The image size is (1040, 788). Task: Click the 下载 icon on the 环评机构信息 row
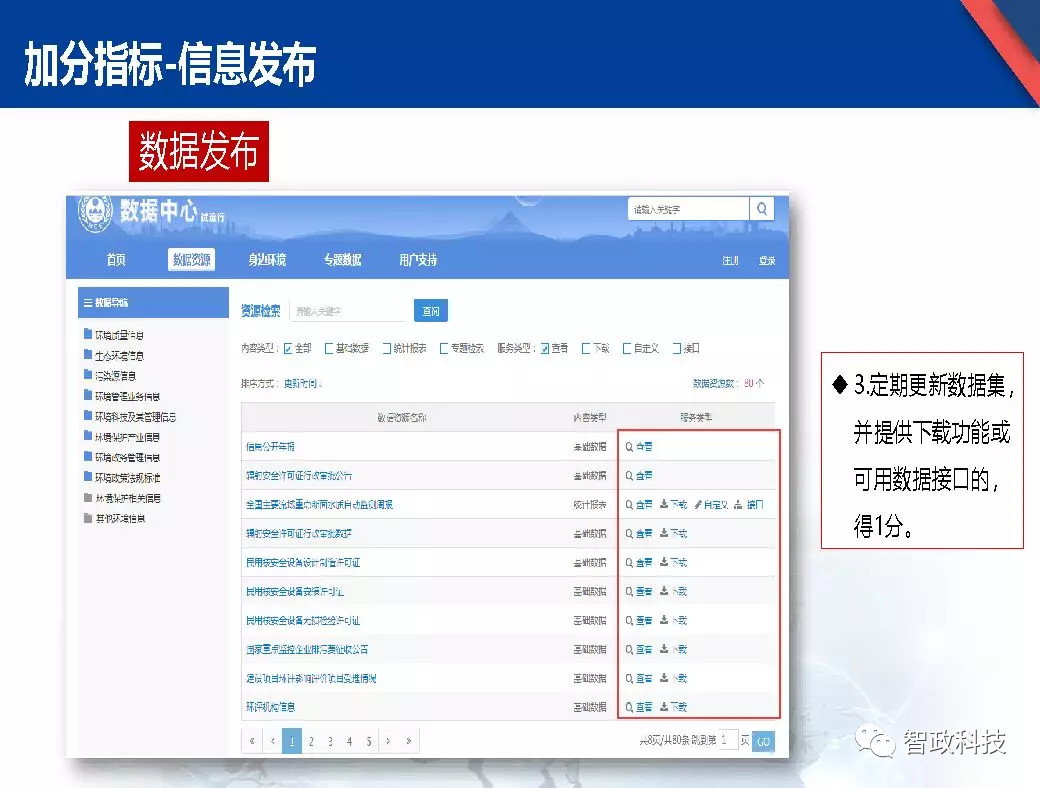664,705
